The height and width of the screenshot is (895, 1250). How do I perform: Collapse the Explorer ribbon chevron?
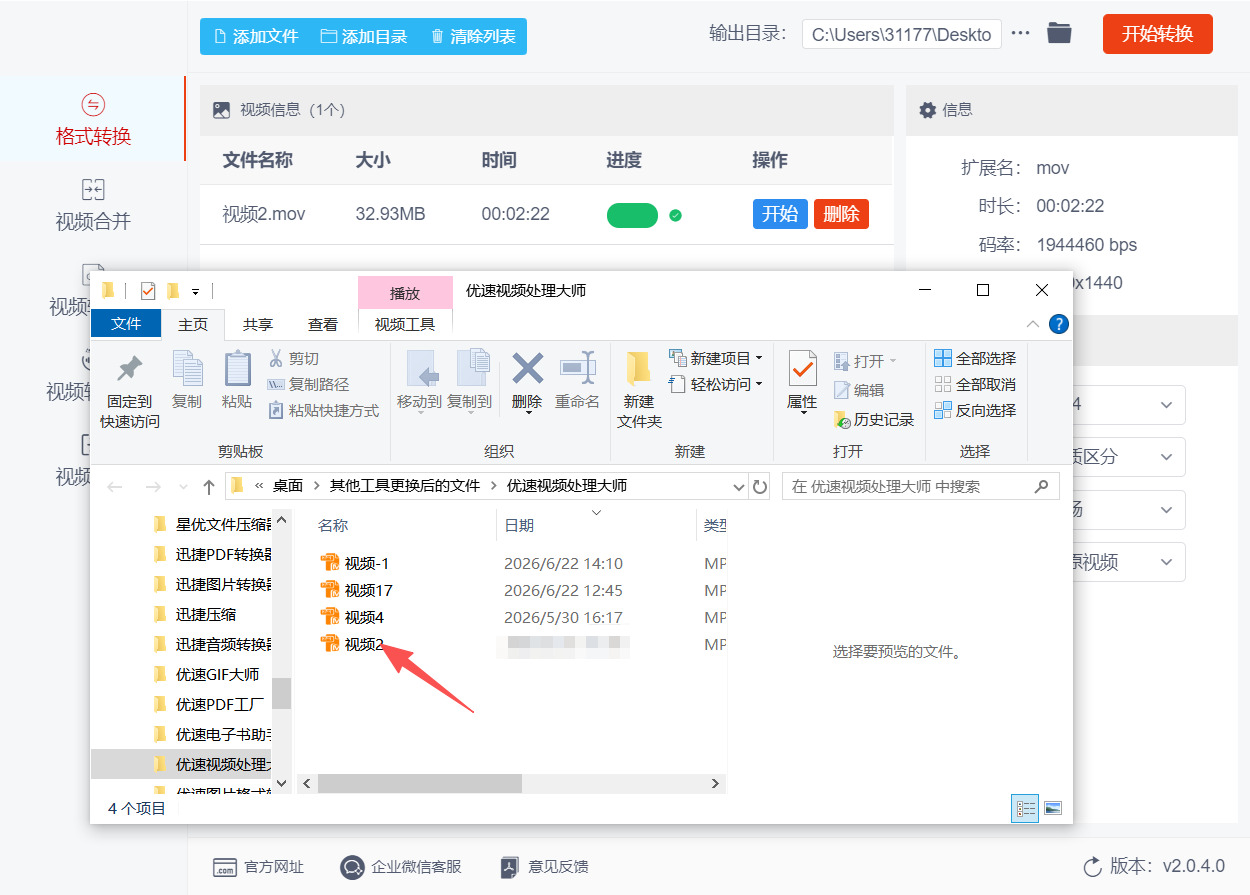point(1033,324)
